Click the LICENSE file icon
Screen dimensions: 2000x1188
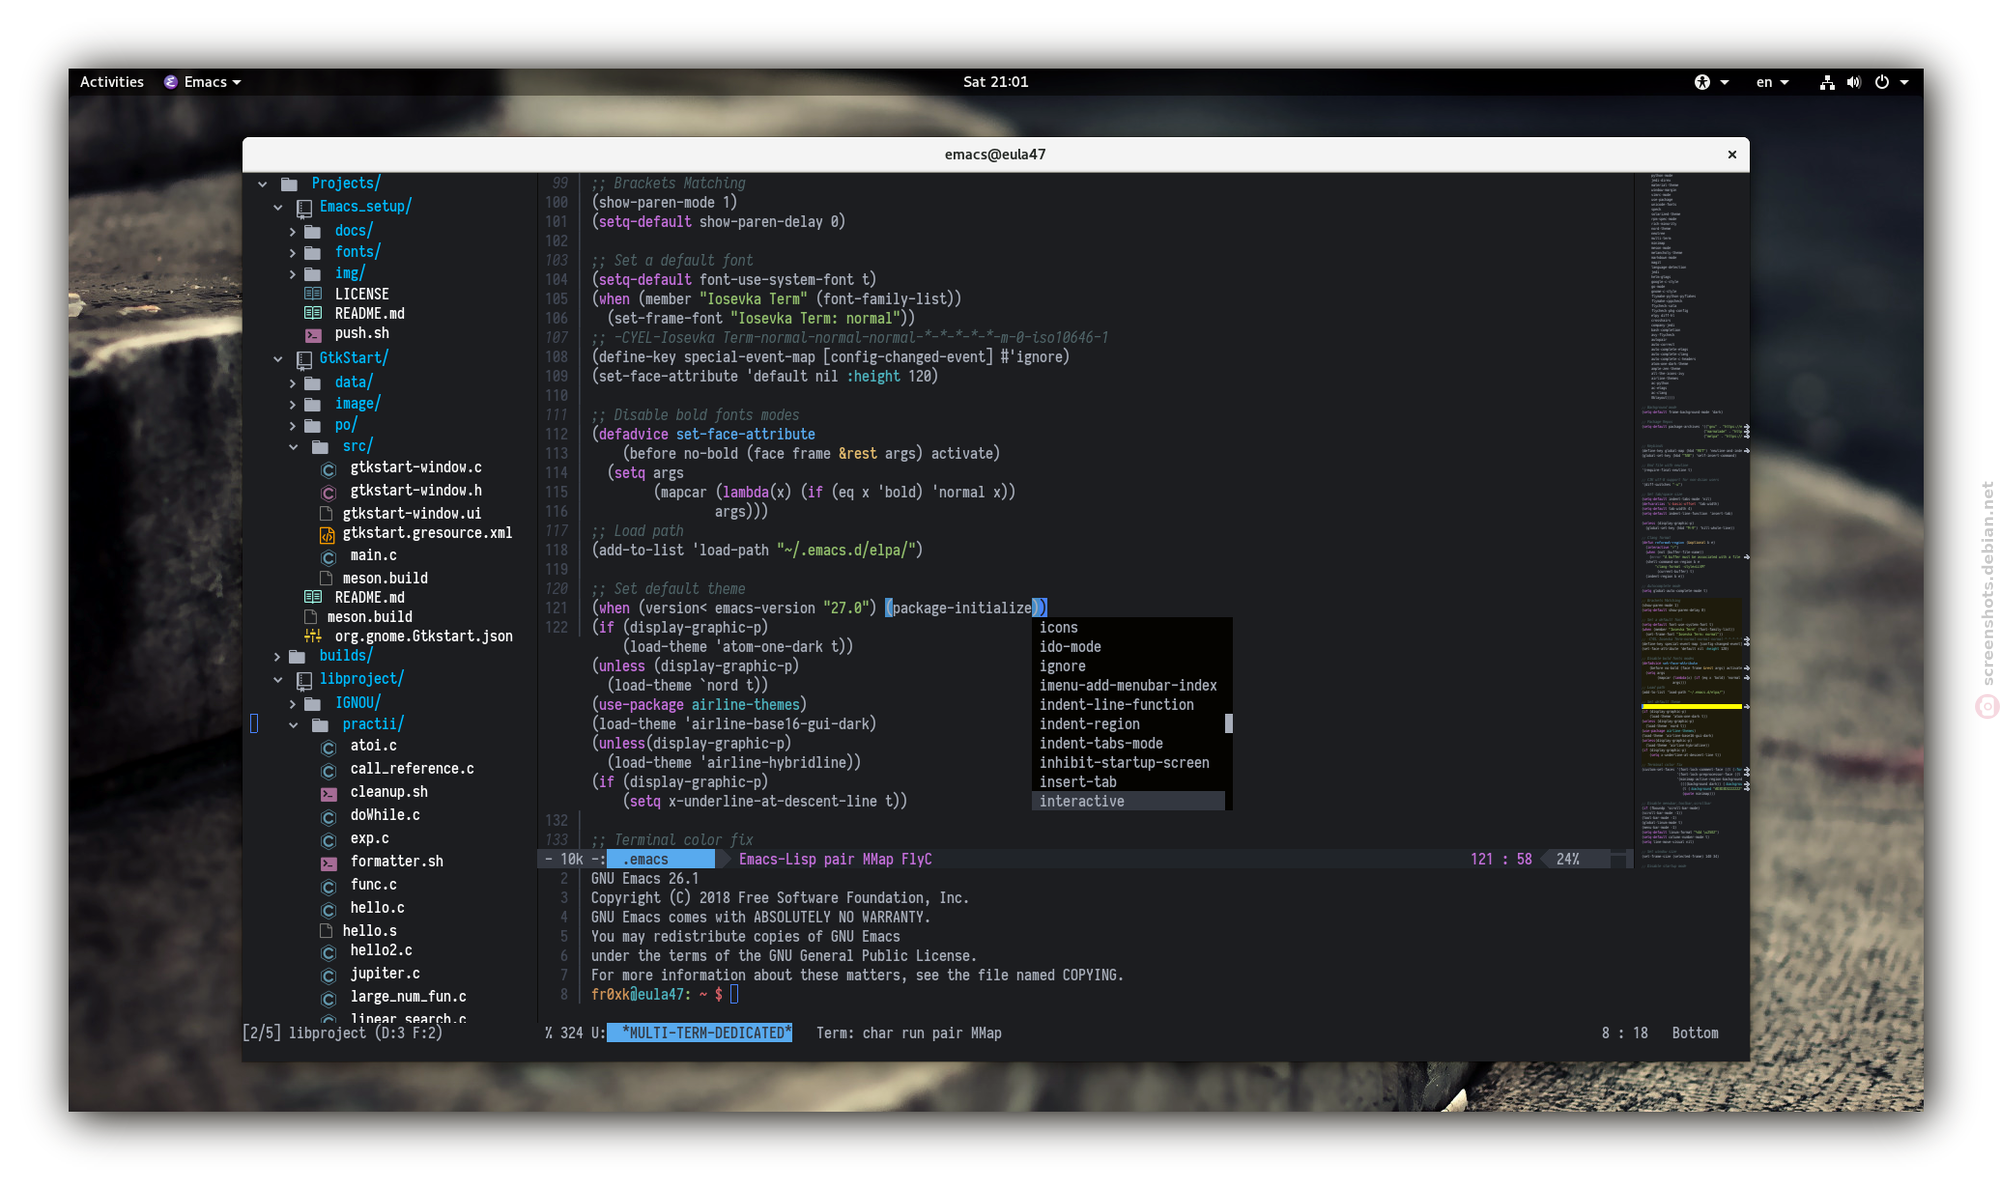point(313,294)
